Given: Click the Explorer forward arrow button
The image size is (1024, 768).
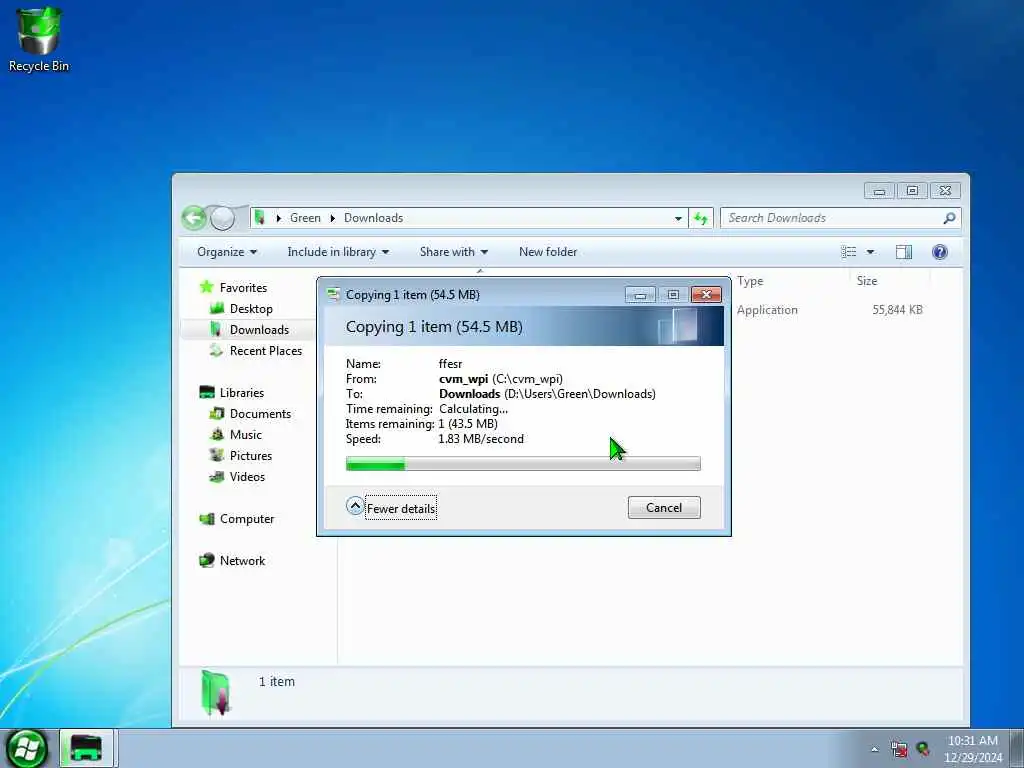Looking at the screenshot, I should coord(222,218).
